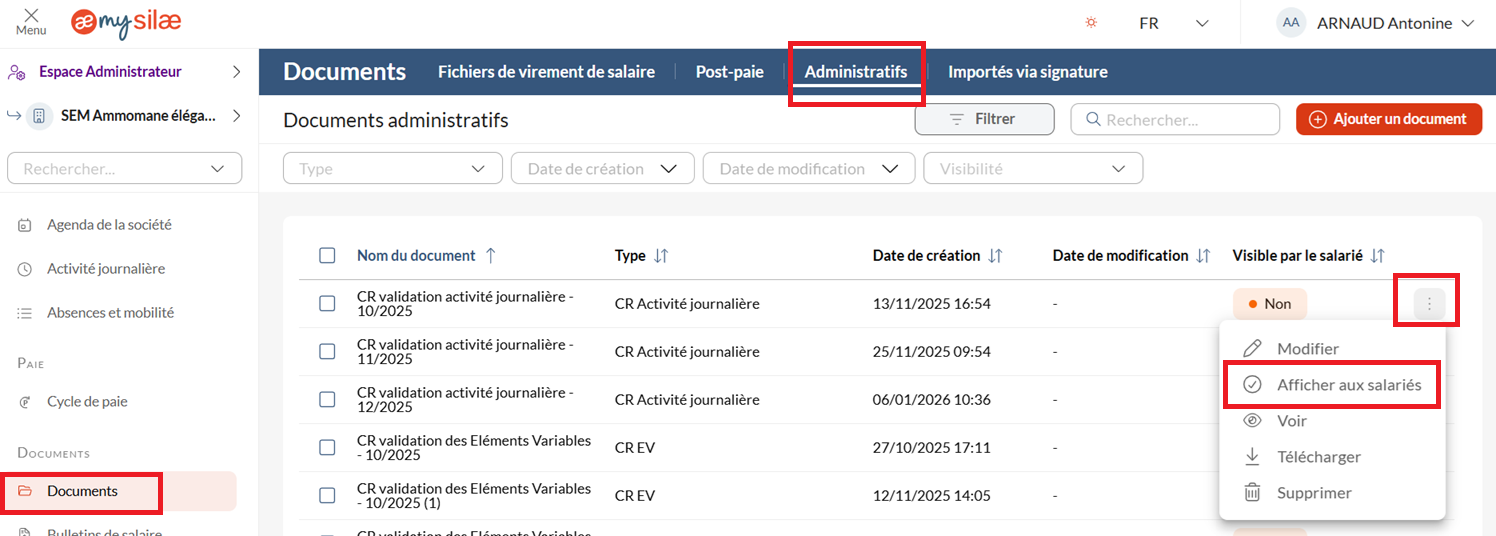Switch to the Post-paie tab
This screenshot has width=1496, height=536.
(729, 72)
